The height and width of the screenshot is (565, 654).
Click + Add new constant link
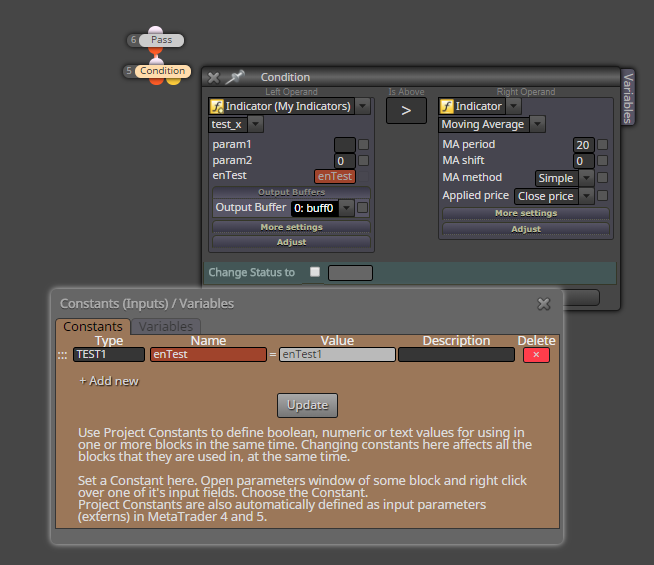(109, 381)
